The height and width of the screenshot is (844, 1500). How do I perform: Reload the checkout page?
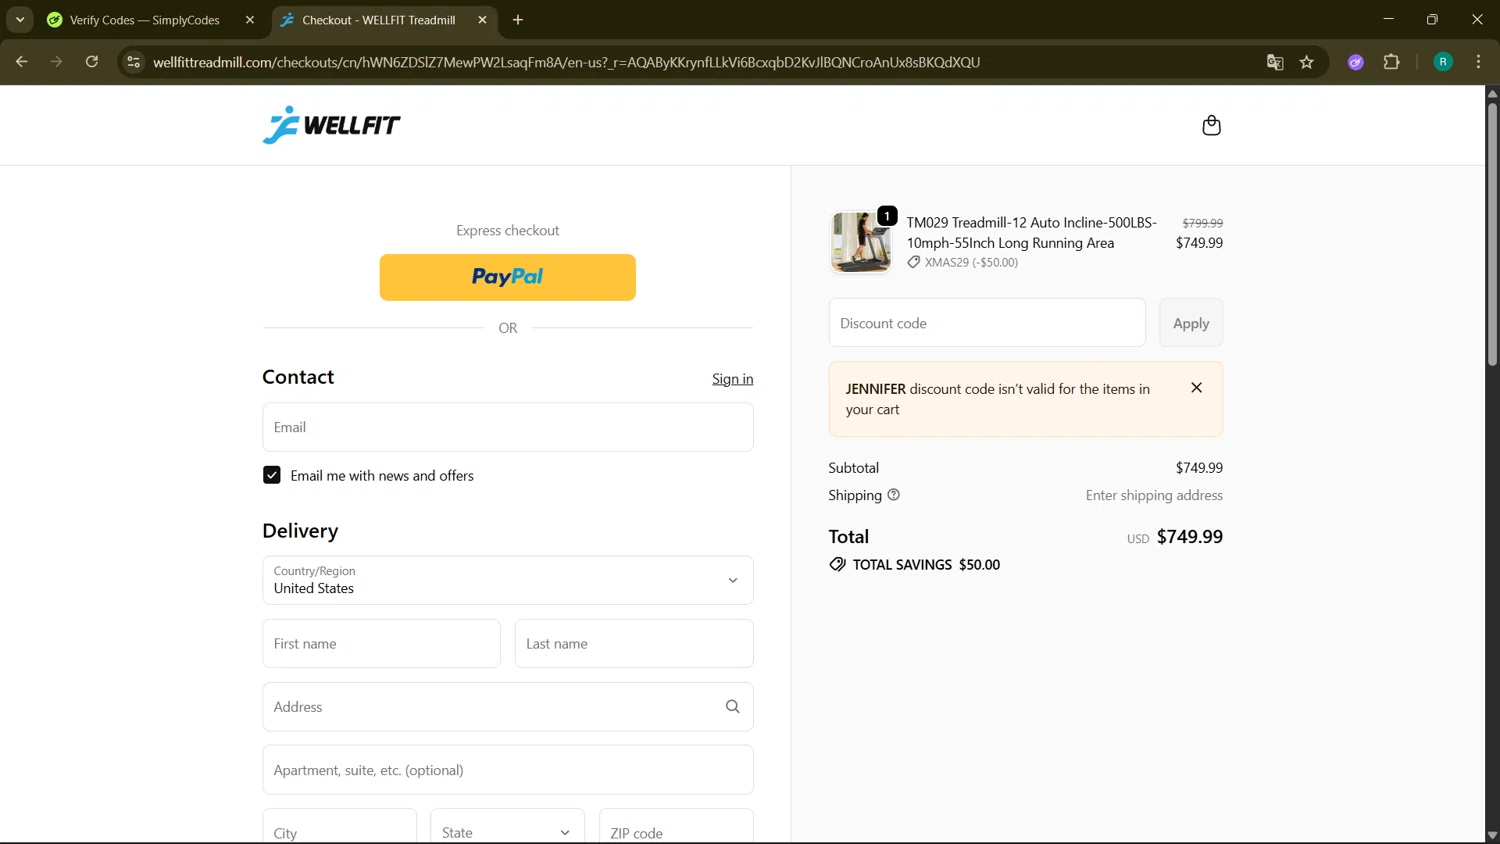[x=92, y=62]
